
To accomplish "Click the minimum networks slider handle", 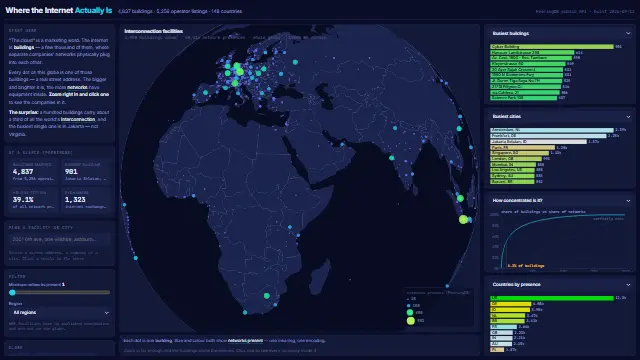I will click(x=12, y=292).
